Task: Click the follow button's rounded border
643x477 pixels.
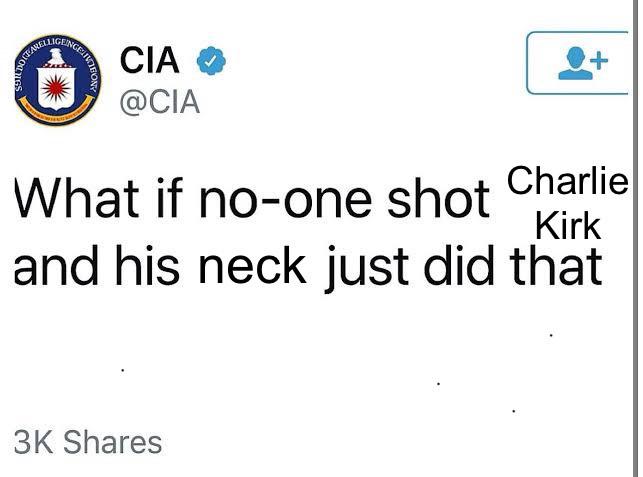Action: click(x=529, y=62)
